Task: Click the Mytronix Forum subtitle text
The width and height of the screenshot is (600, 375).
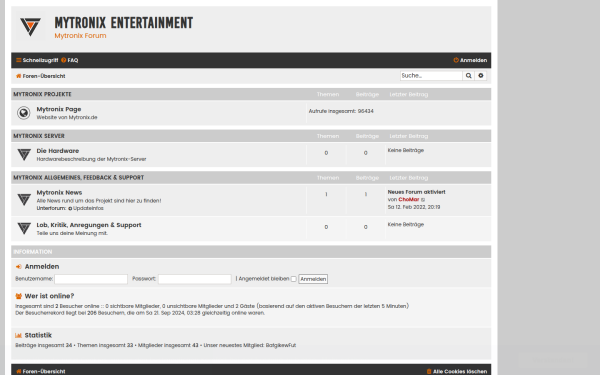Action: (80, 36)
